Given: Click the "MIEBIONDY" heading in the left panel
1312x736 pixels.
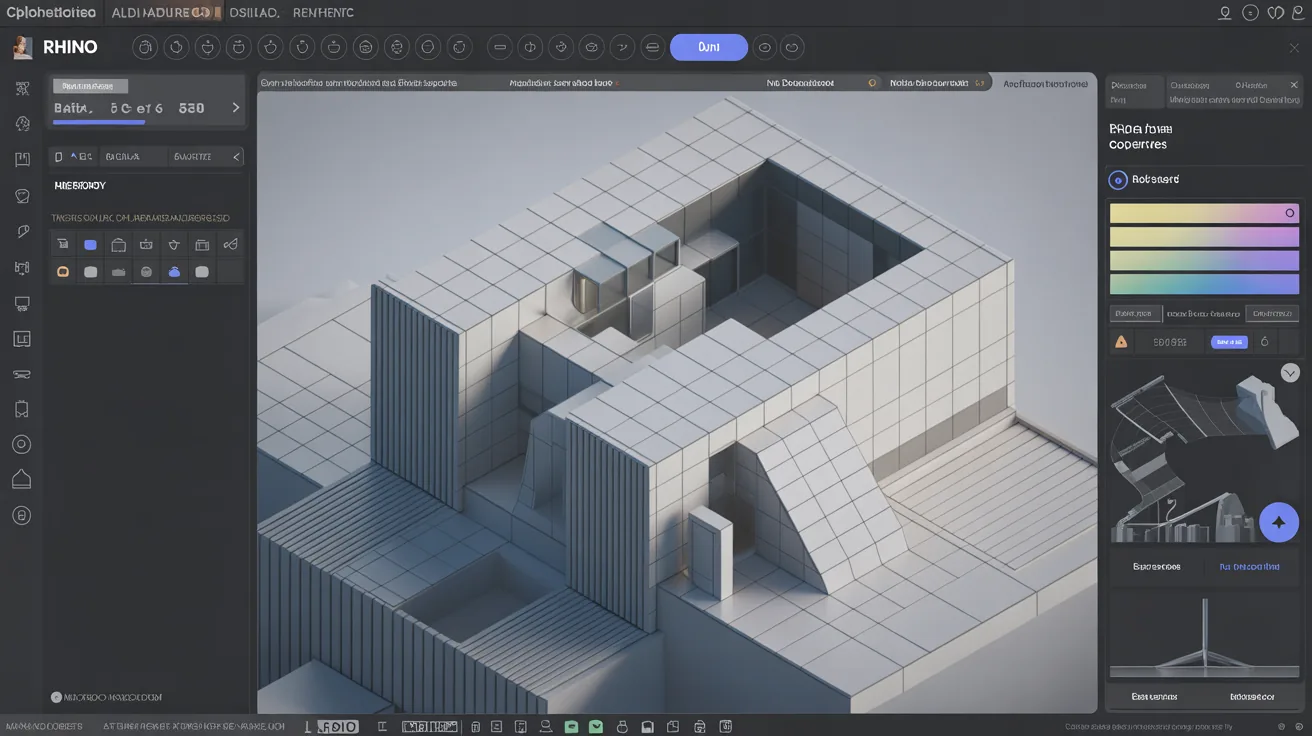Looking at the screenshot, I should (80, 186).
